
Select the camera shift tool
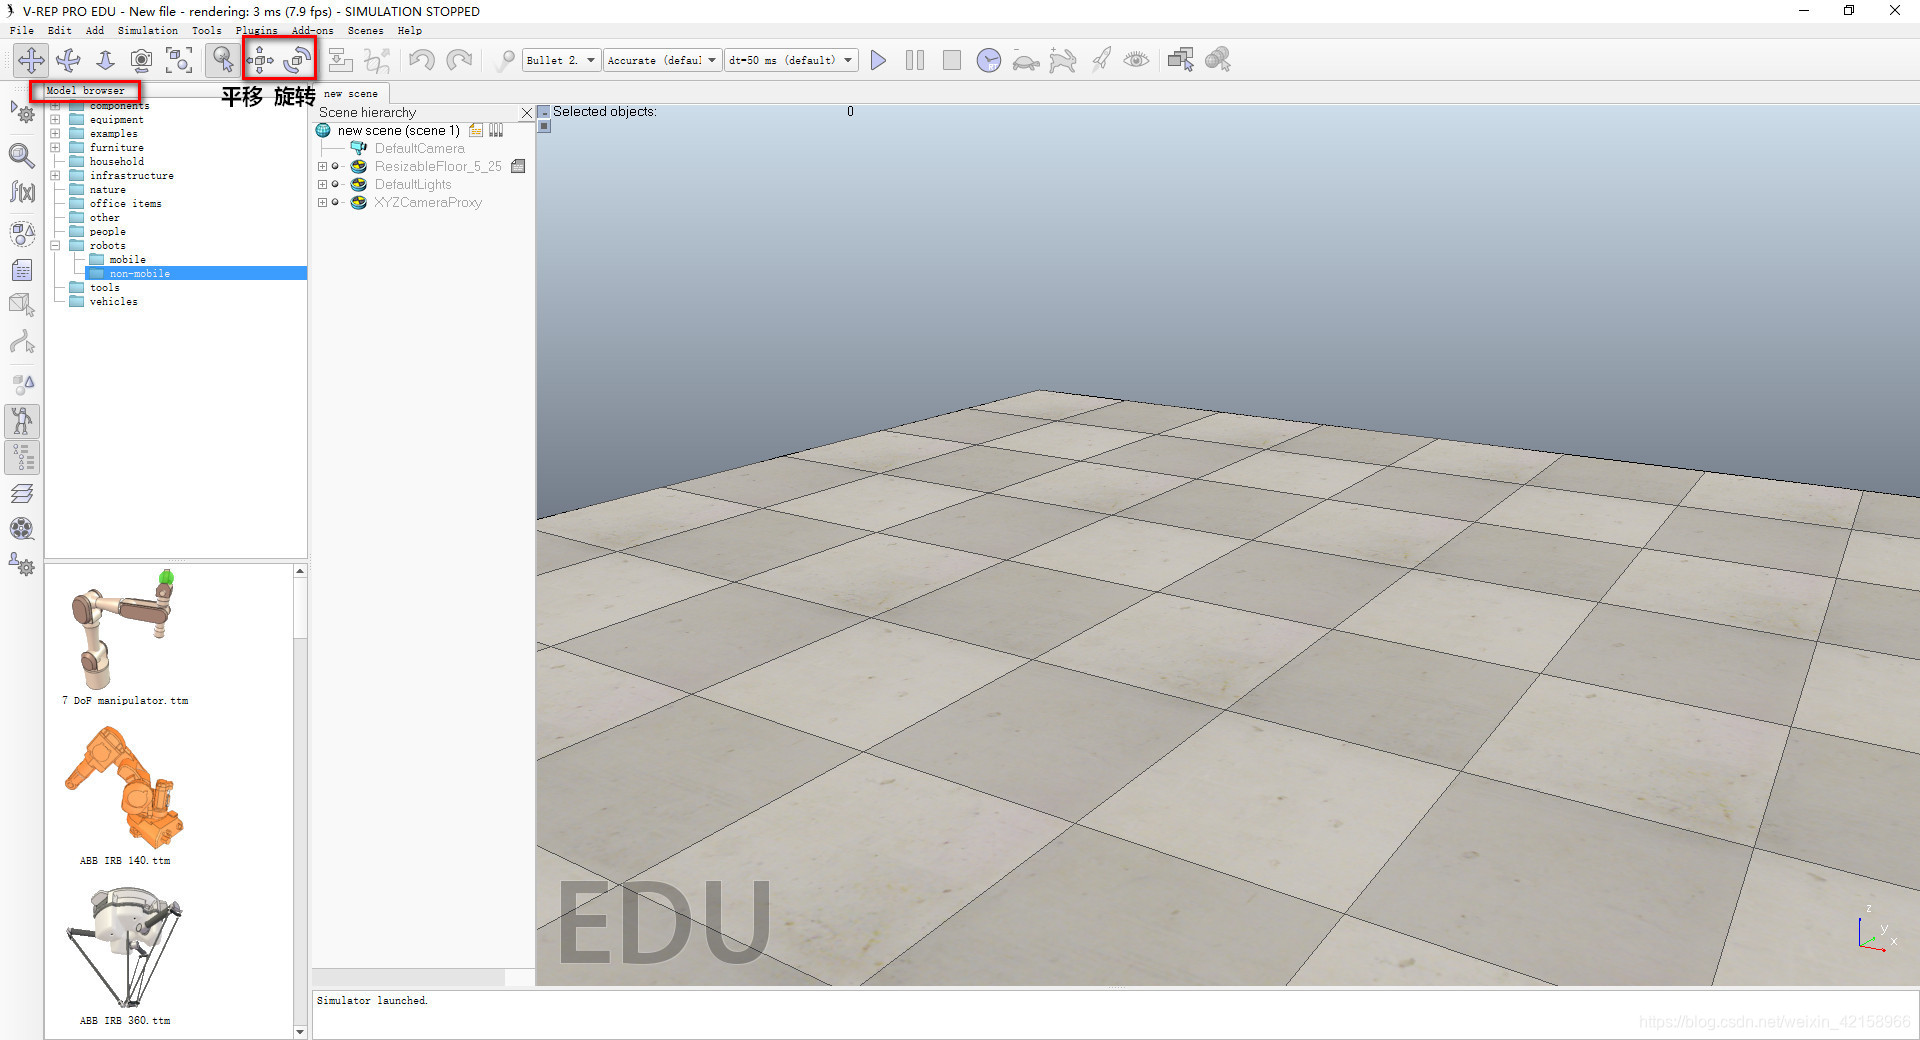(105, 60)
